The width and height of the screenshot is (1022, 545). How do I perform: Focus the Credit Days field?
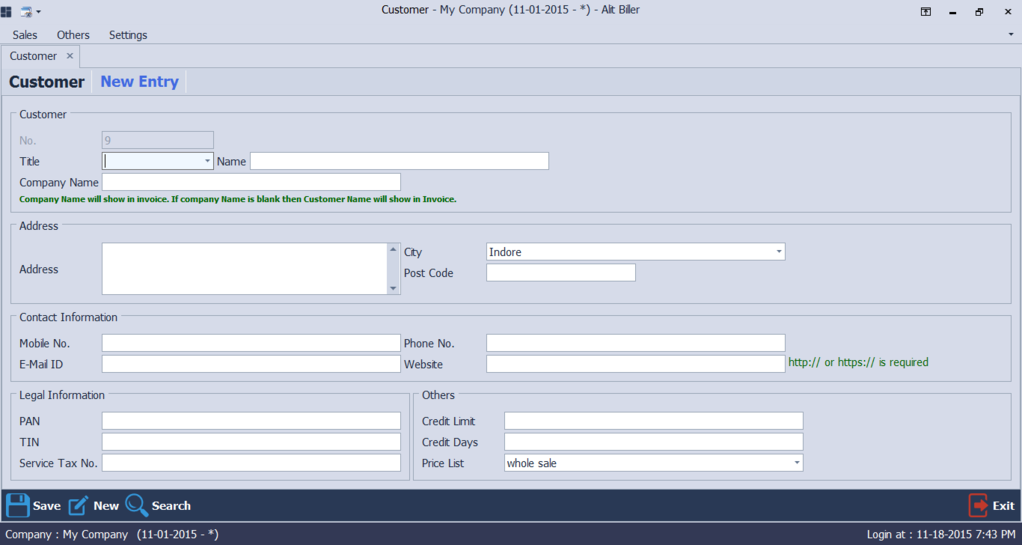654,442
